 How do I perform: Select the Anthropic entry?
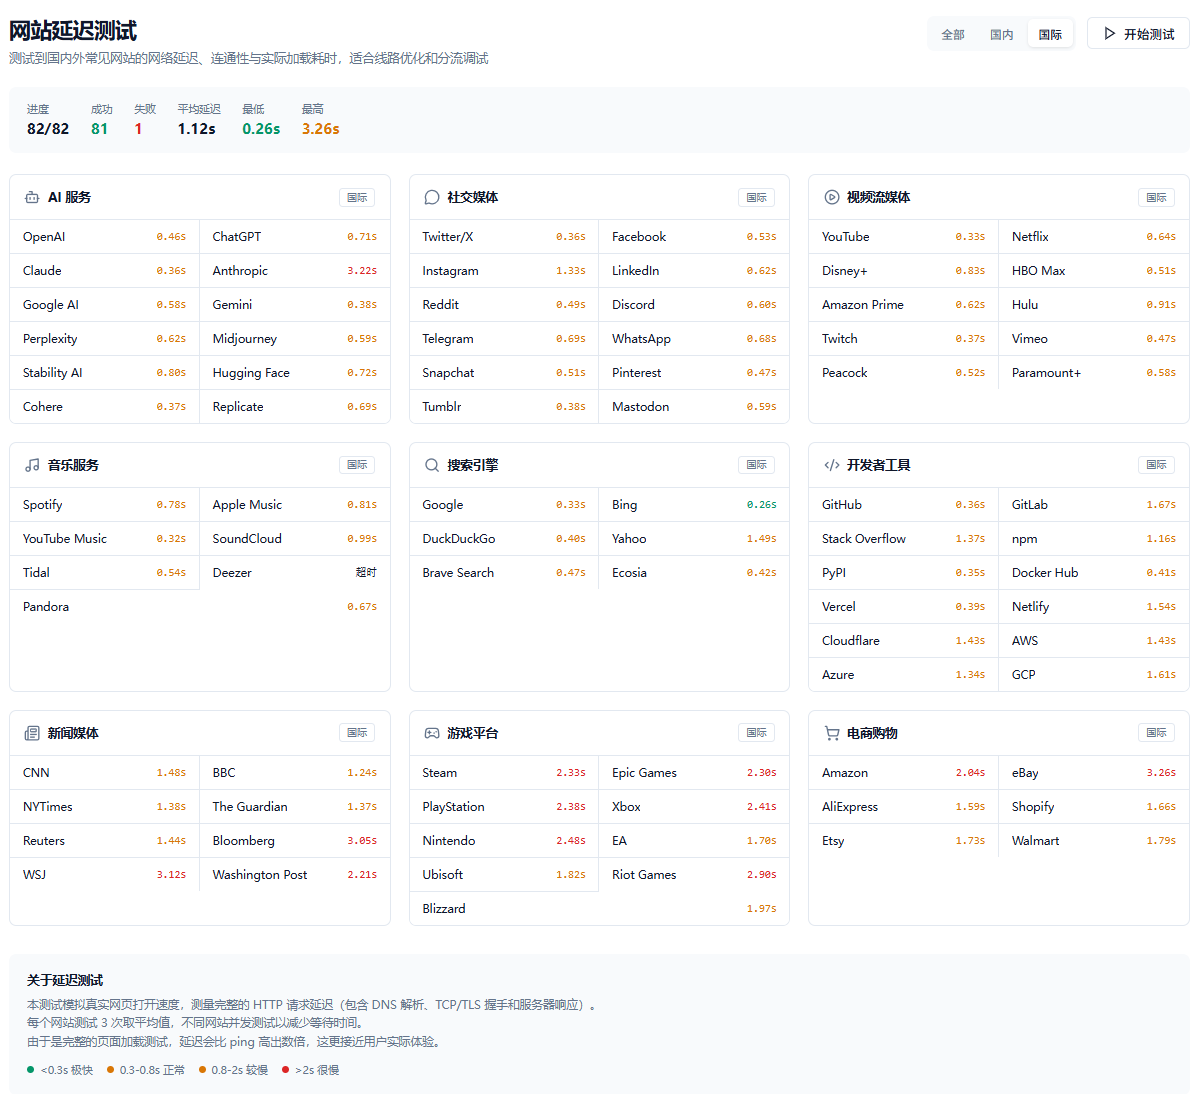click(x=295, y=271)
